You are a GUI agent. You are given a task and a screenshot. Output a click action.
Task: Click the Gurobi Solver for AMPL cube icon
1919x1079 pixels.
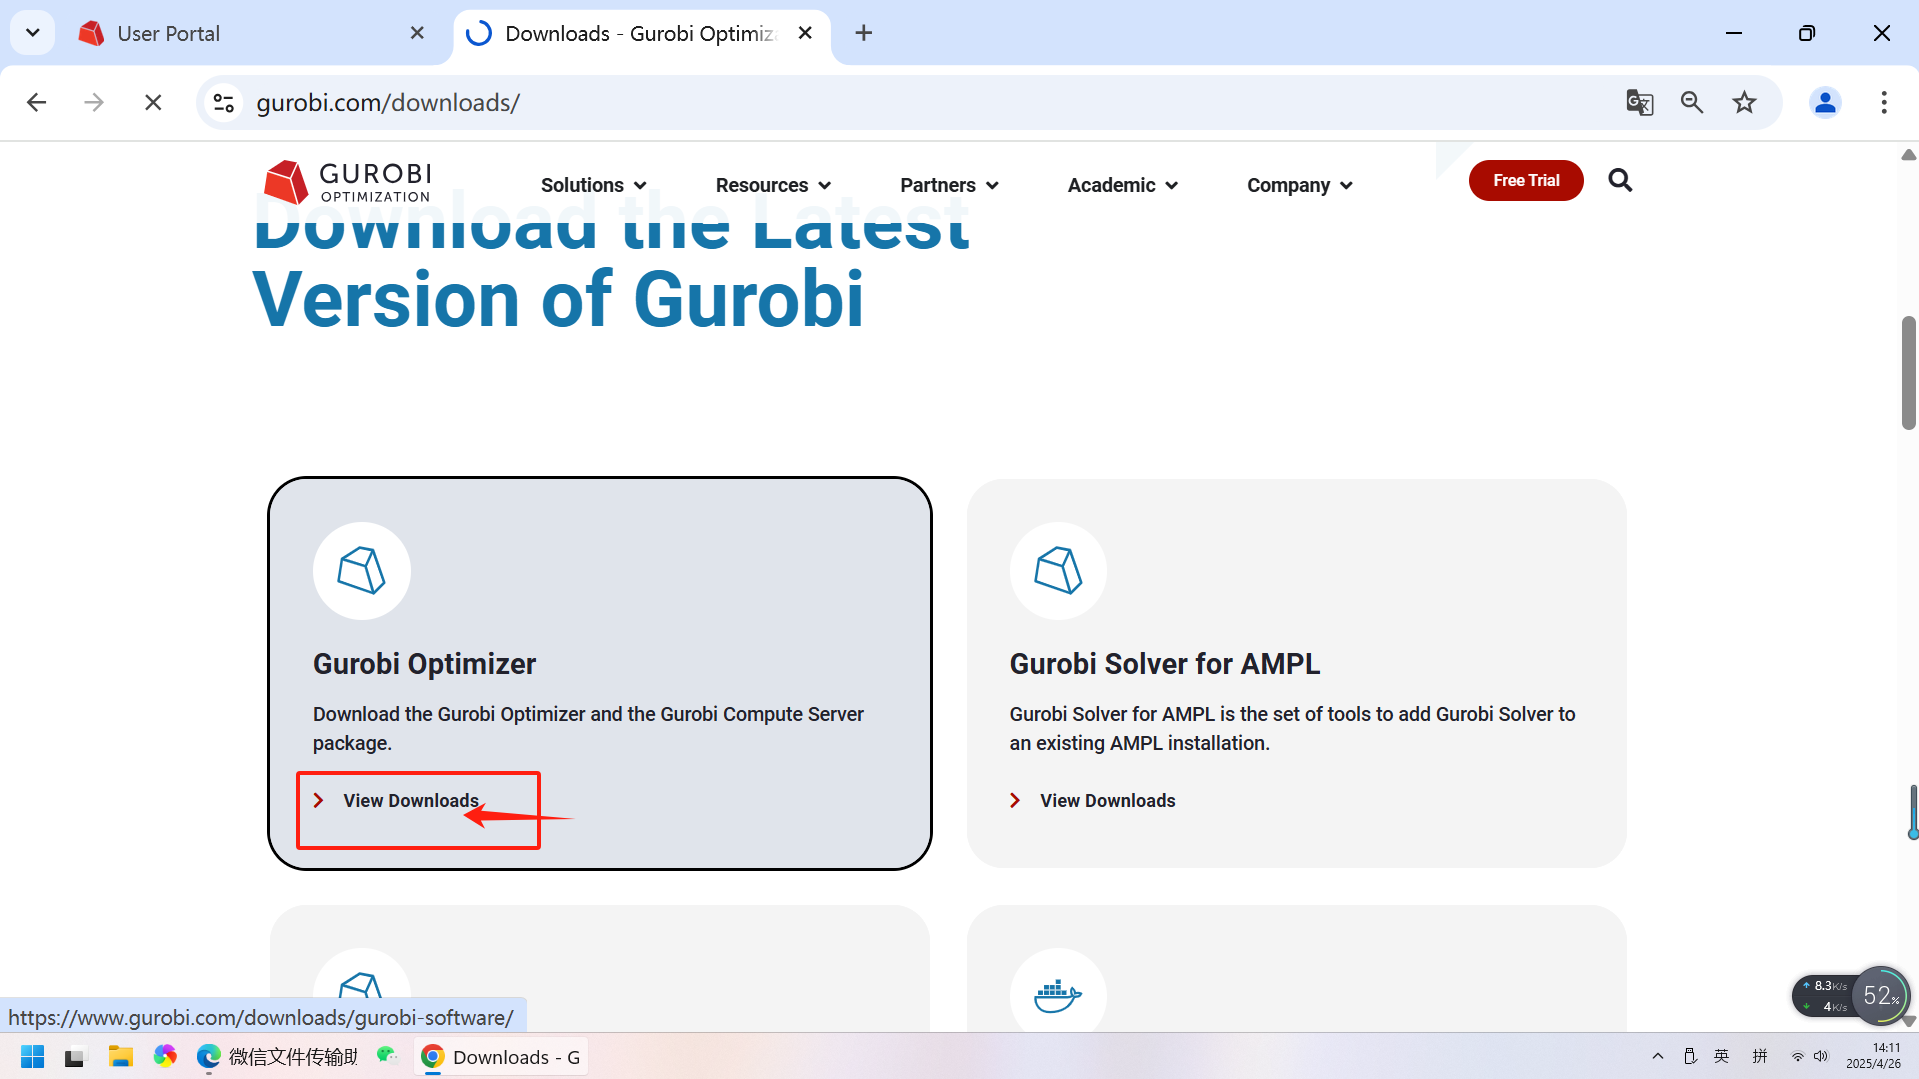point(1058,571)
